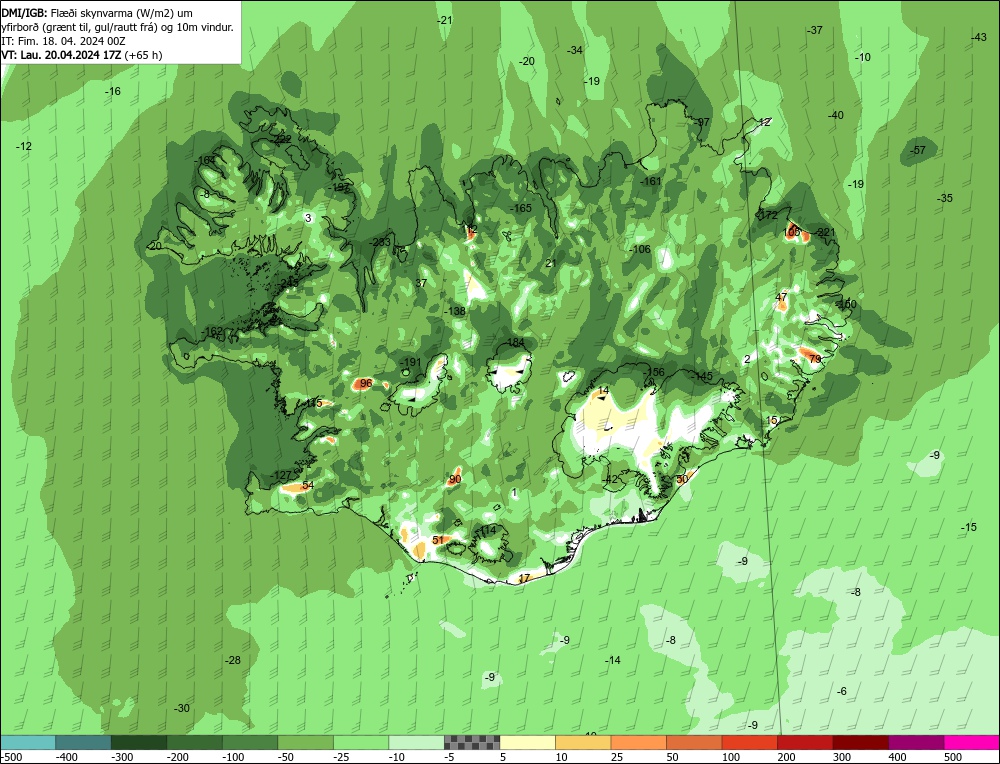Click the '-35' ocean value on the east side
1000x764 pixels.
tap(945, 198)
